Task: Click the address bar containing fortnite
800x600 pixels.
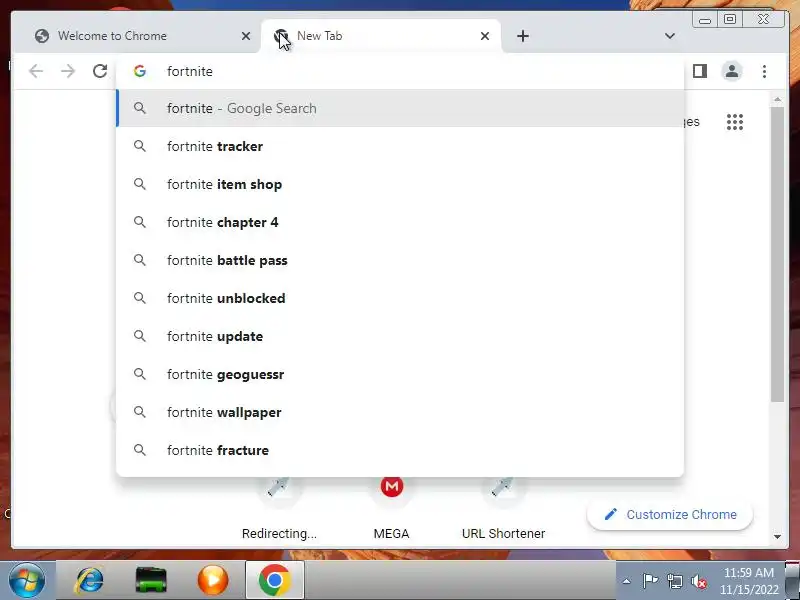Action: click(x=400, y=71)
